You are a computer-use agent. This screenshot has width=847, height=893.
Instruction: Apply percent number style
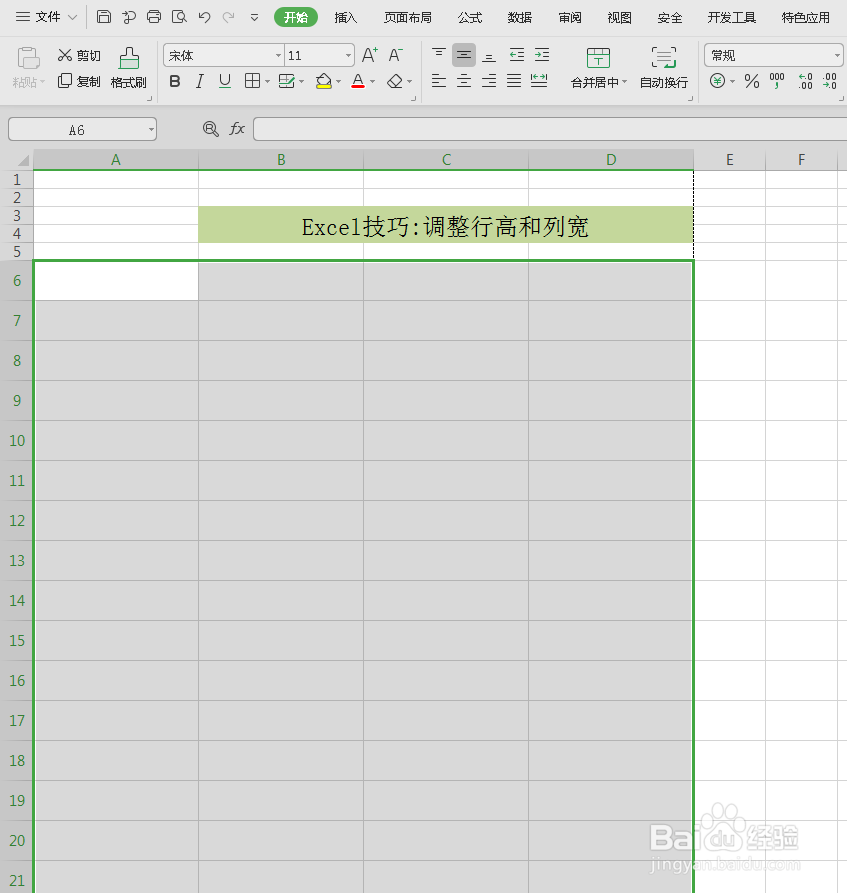click(x=752, y=82)
